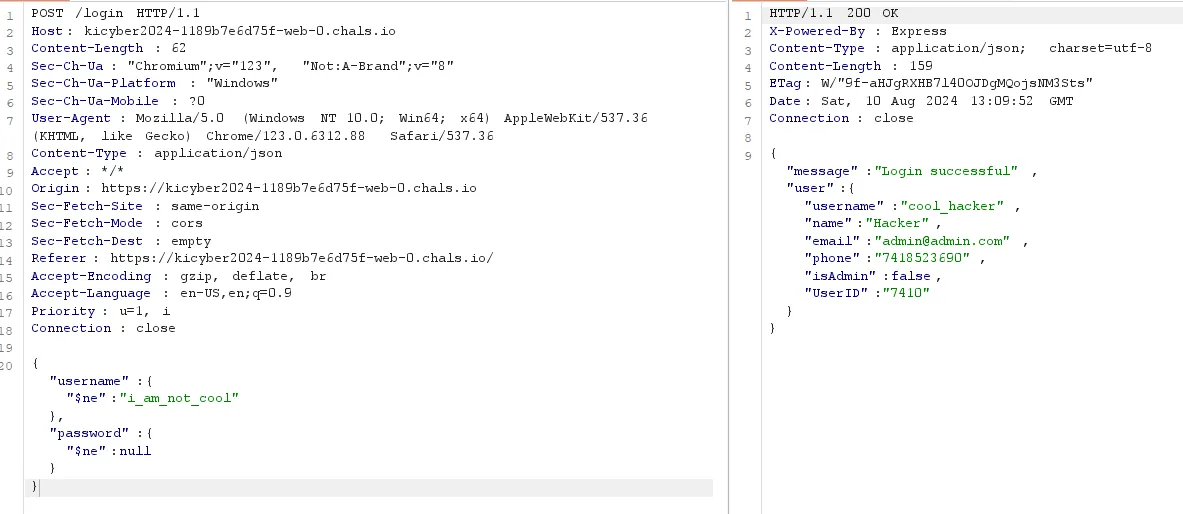1183x514 pixels.
Task: Click the "Hacker" name value
Action: coord(897,223)
